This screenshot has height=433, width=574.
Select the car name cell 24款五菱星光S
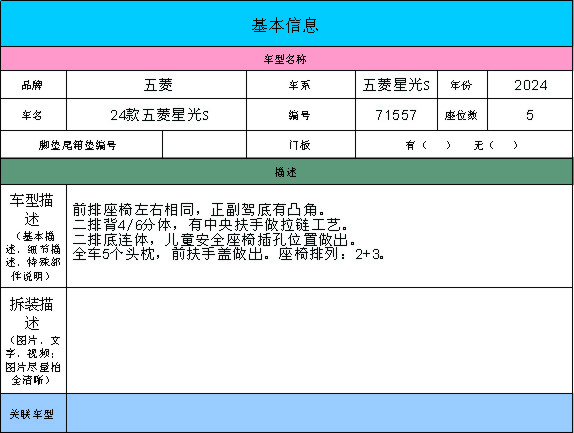click(x=157, y=115)
